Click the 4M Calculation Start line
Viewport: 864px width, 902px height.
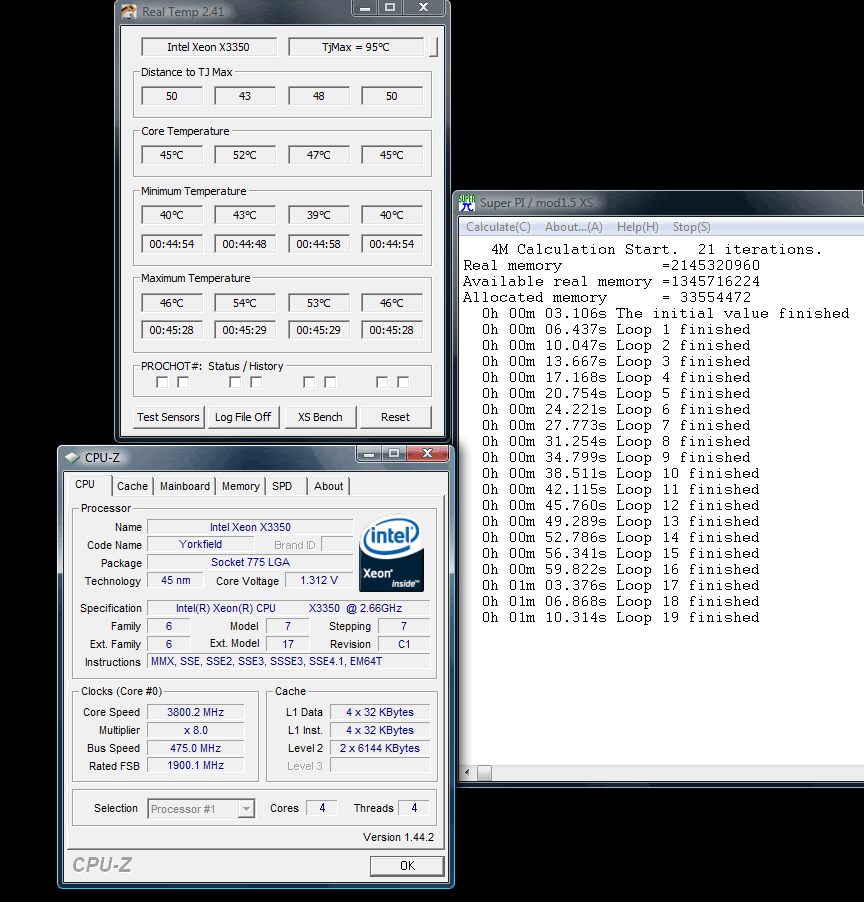pyautogui.click(x=656, y=250)
